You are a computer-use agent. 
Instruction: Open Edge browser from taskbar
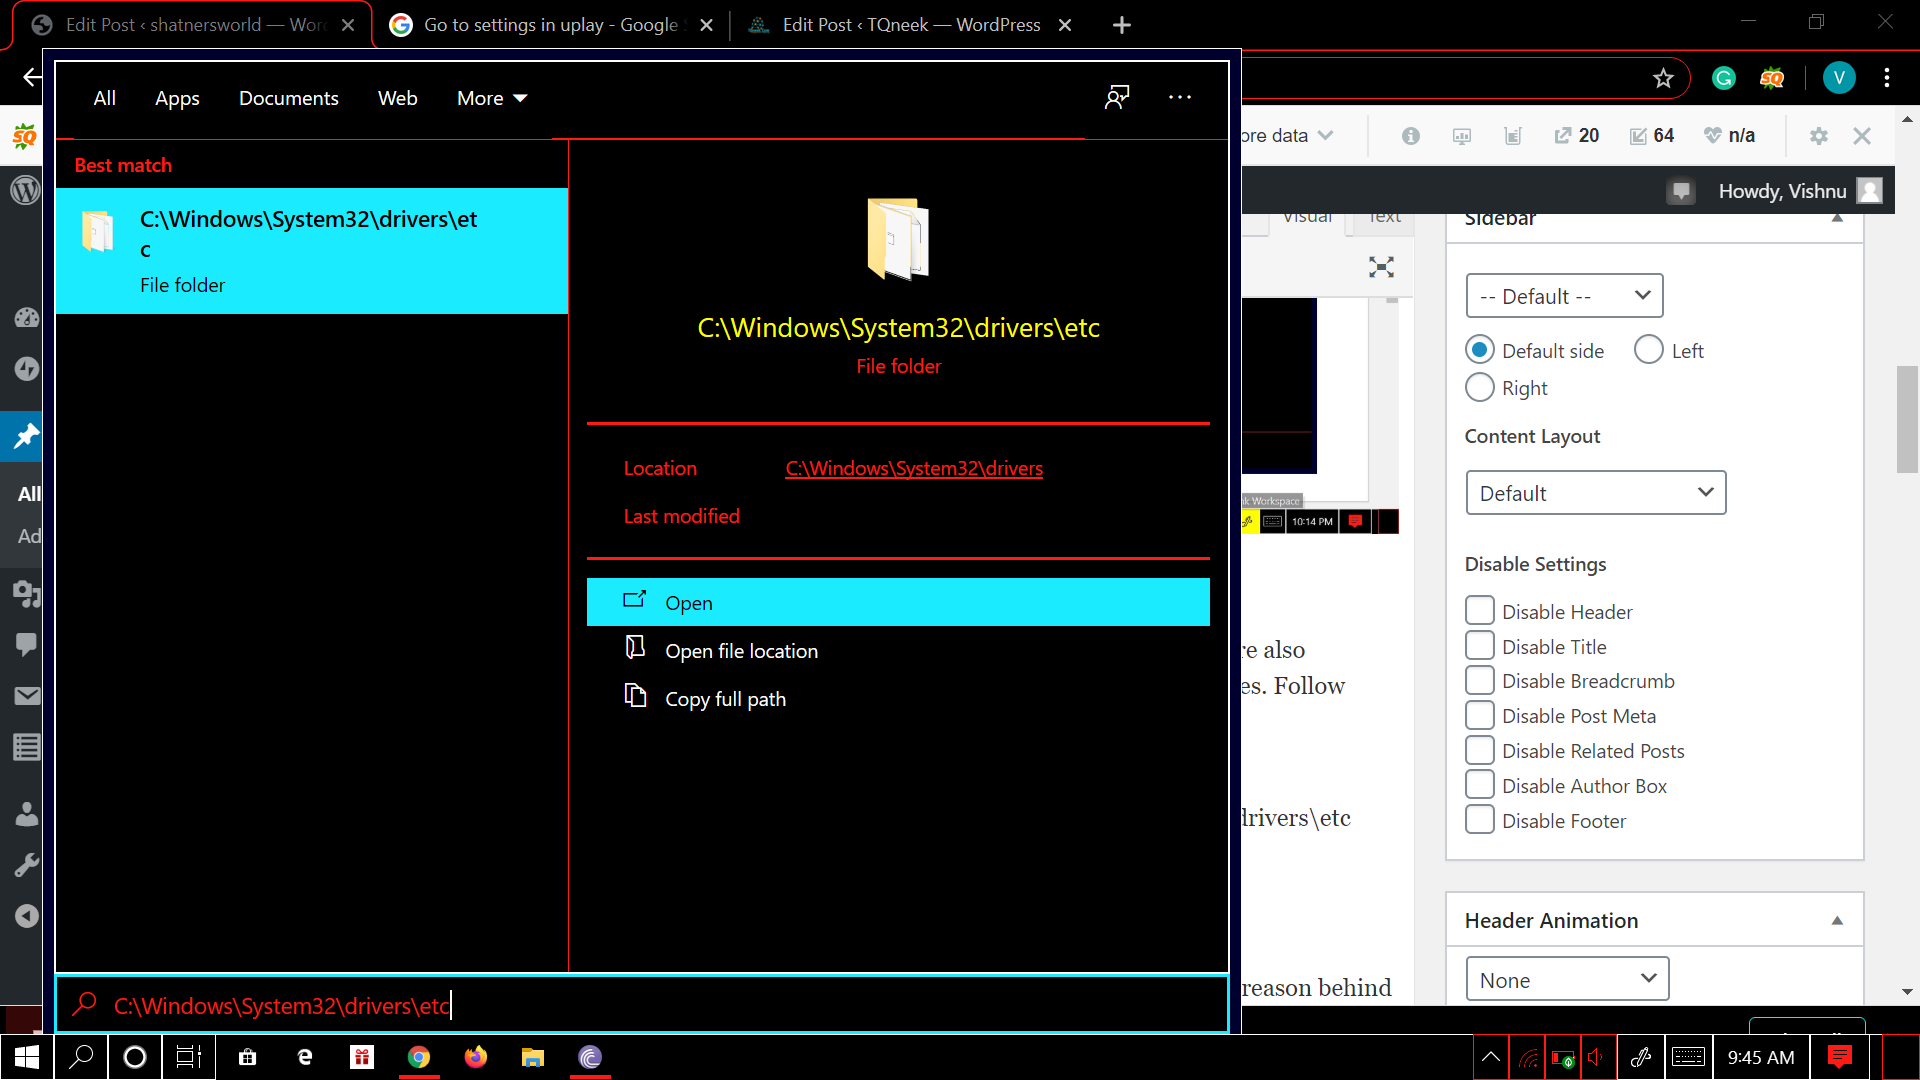pyautogui.click(x=305, y=1057)
